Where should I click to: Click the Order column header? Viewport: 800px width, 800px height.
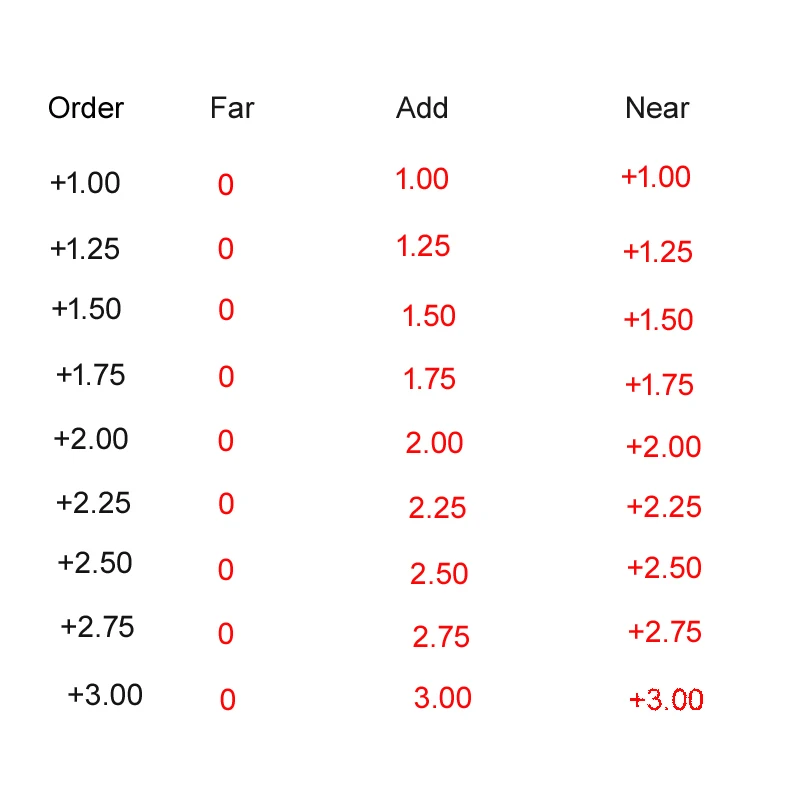(x=86, y=108)
